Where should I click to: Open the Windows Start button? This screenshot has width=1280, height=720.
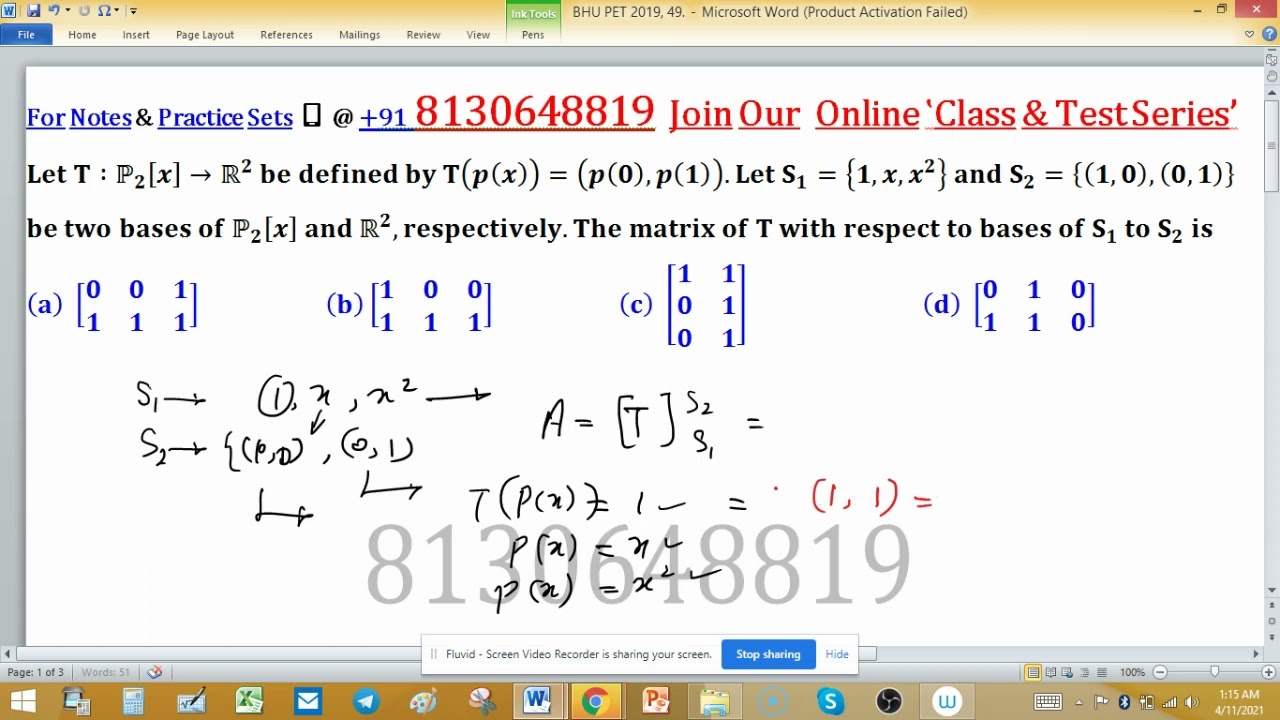pyautogui.click(x=22, y=701)
